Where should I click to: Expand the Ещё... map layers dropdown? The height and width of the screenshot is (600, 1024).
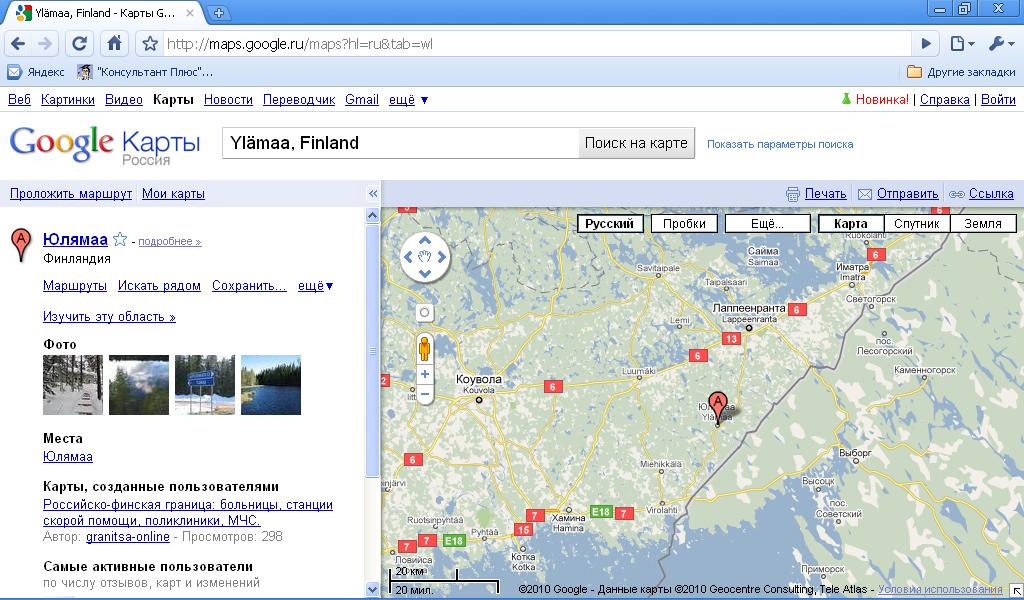[767, 224]
